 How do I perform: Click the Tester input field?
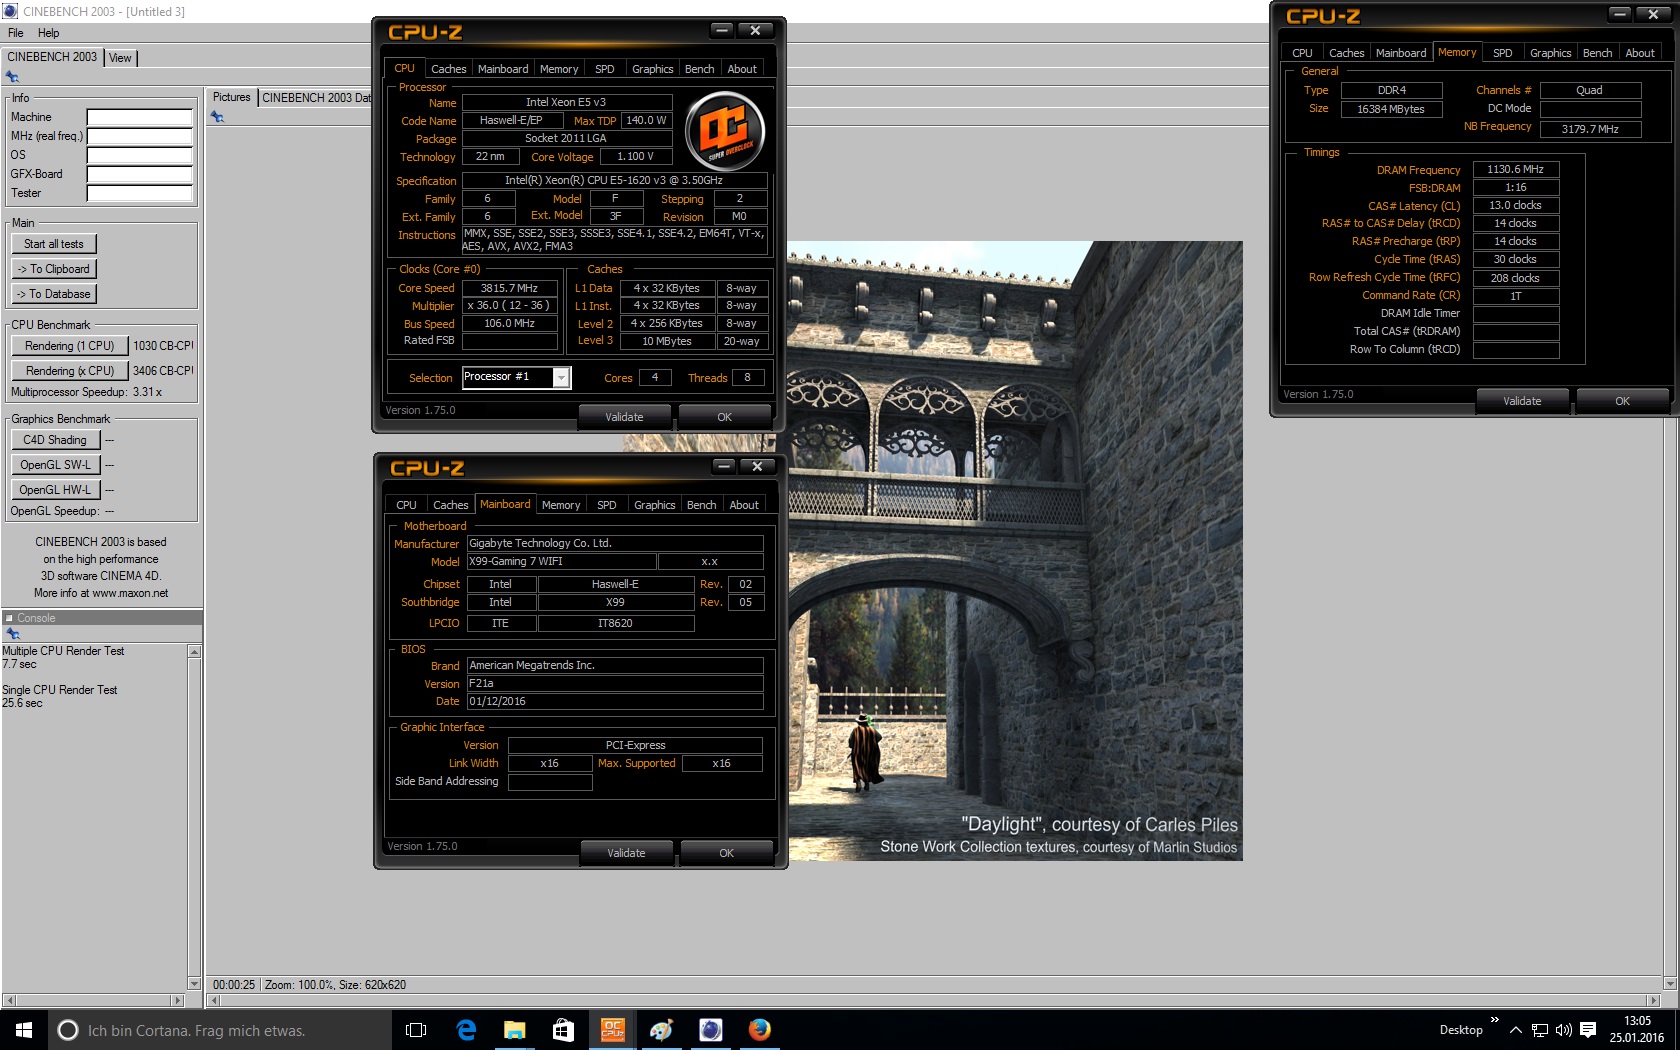click(140, 193)
